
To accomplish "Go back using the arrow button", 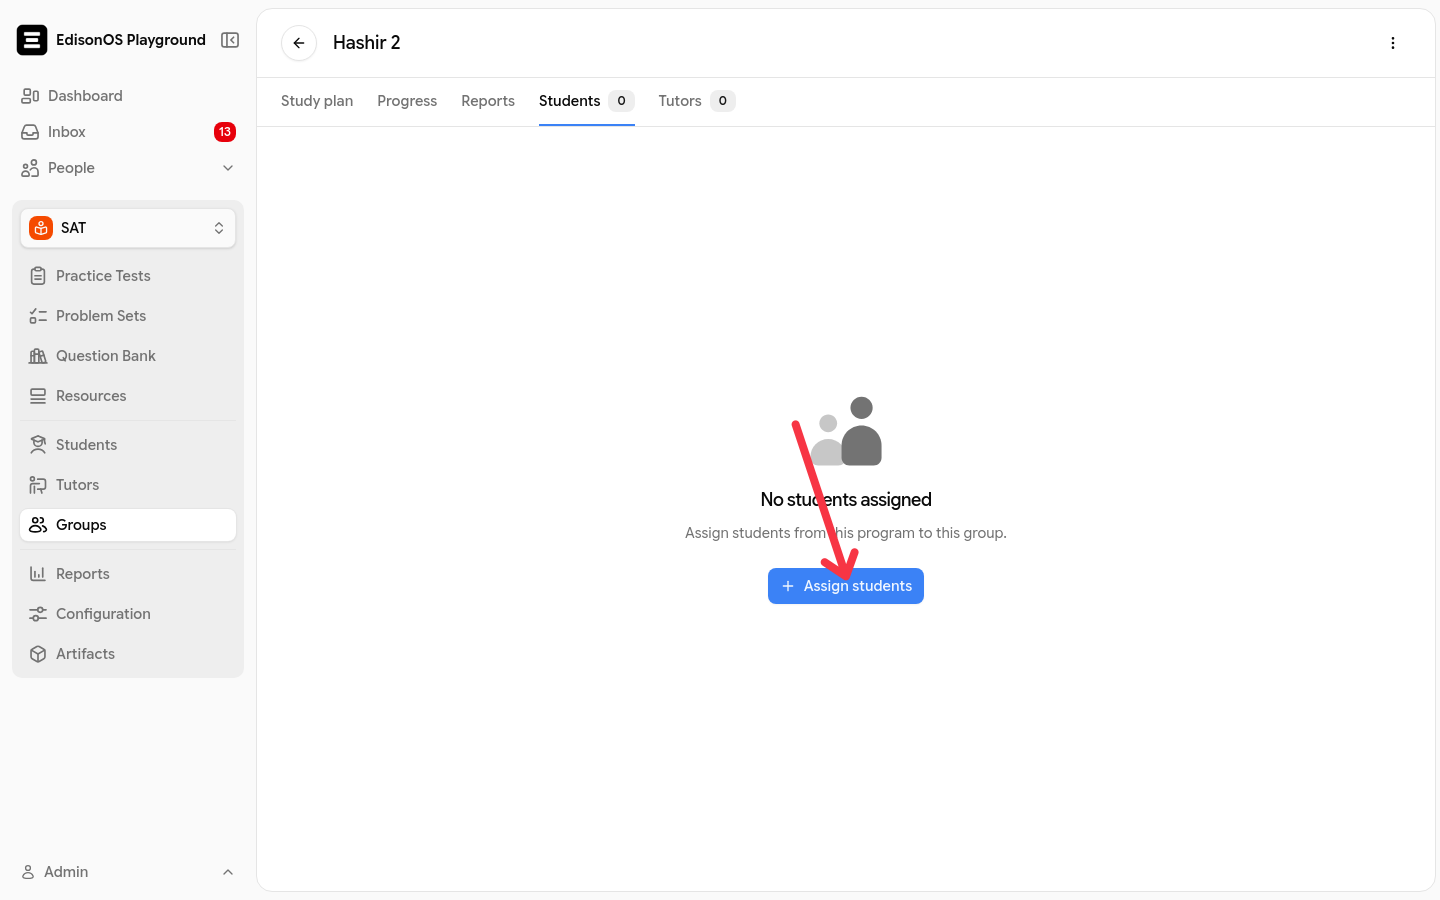I will point(299,43).
